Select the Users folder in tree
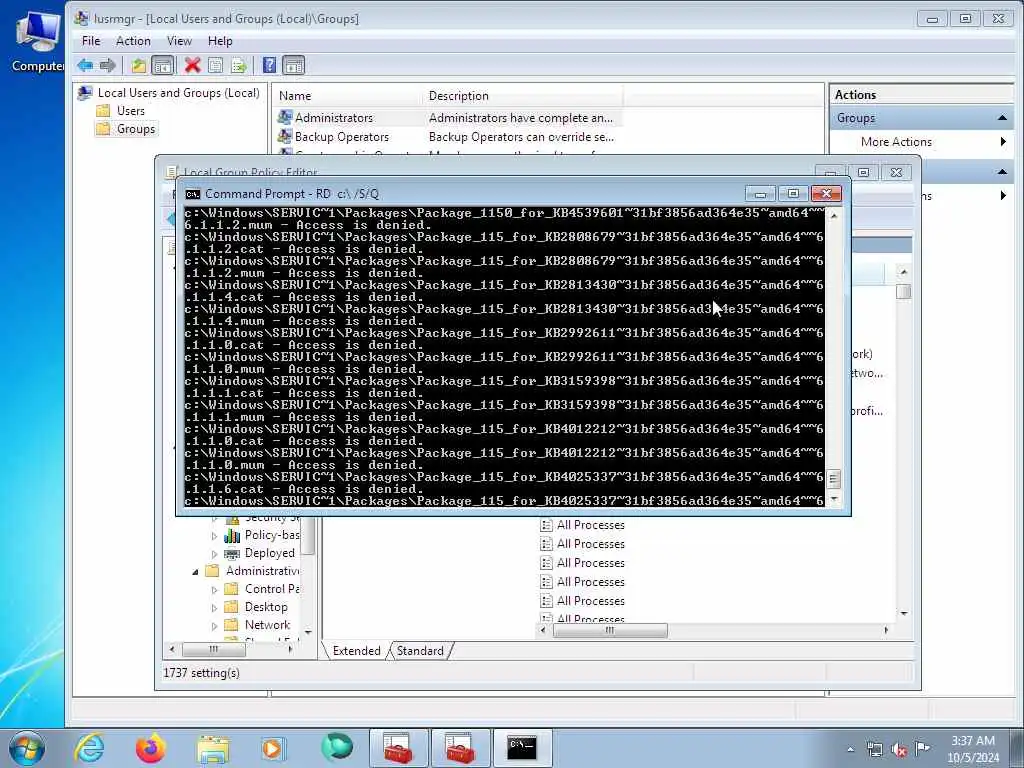The width and height of the screenshot is (1024, 768). click(x=131, y=111)
